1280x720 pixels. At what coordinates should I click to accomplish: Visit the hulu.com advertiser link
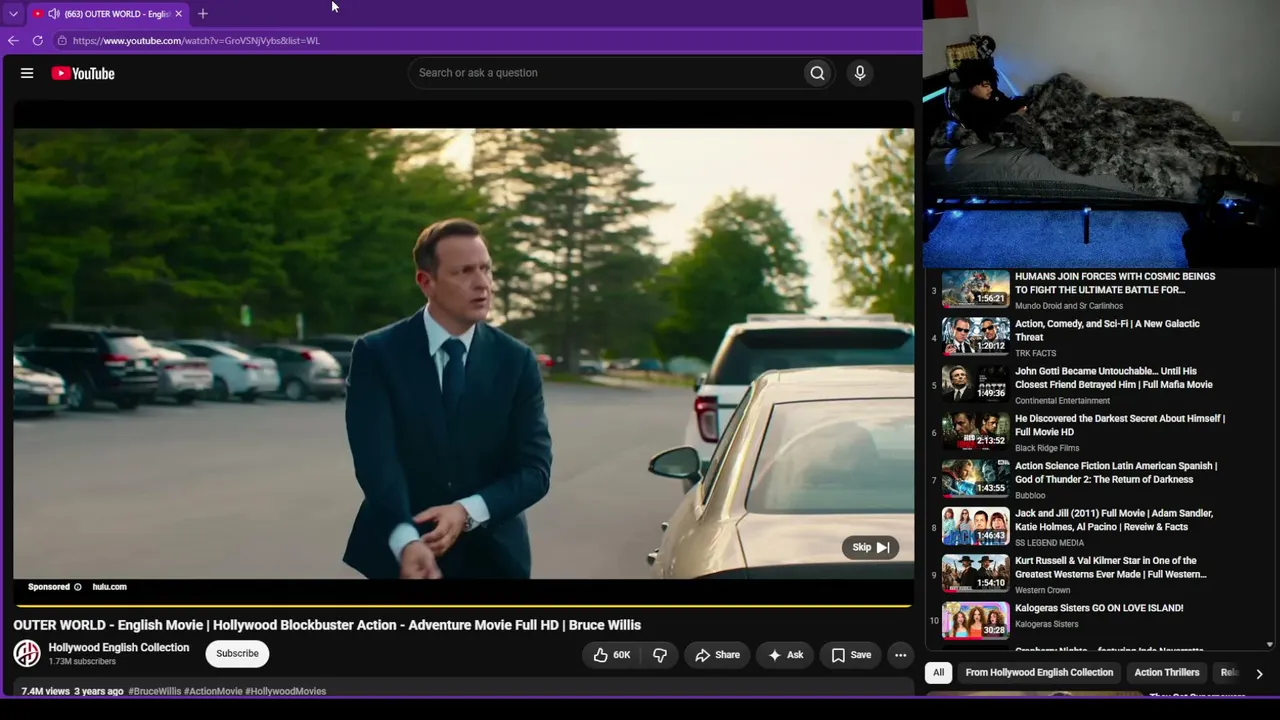pyautogui.click(x=110, y=587)
